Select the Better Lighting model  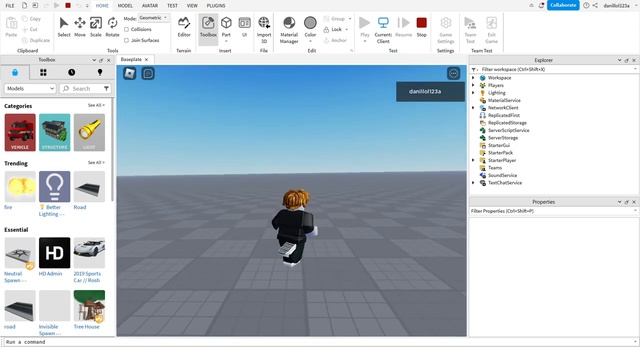click(54, 194)
